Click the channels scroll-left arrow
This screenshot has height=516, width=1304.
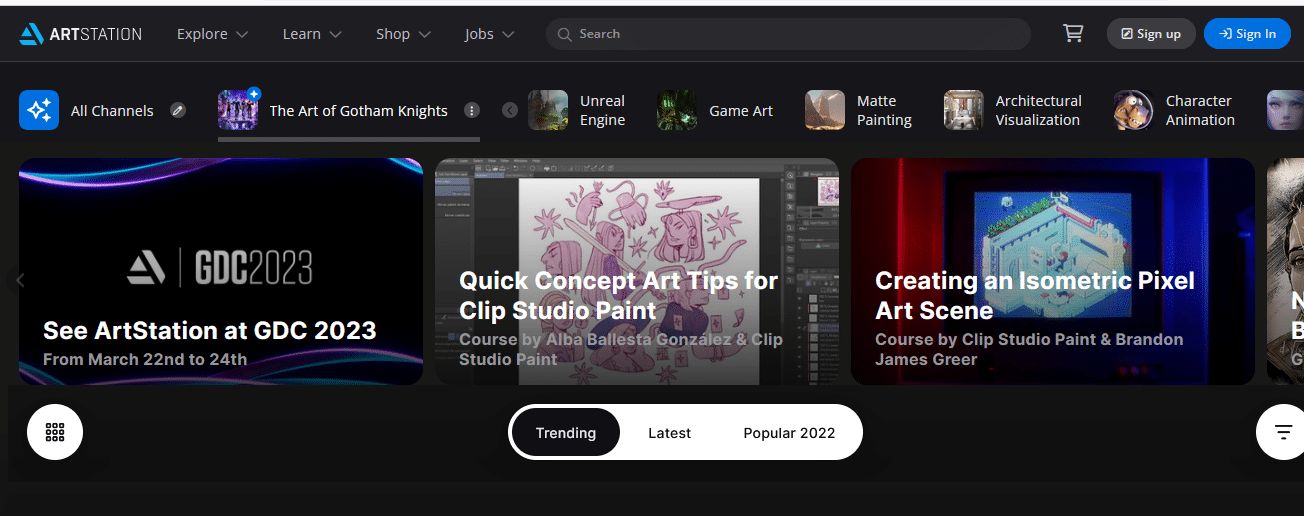click(x=510, y=110)
